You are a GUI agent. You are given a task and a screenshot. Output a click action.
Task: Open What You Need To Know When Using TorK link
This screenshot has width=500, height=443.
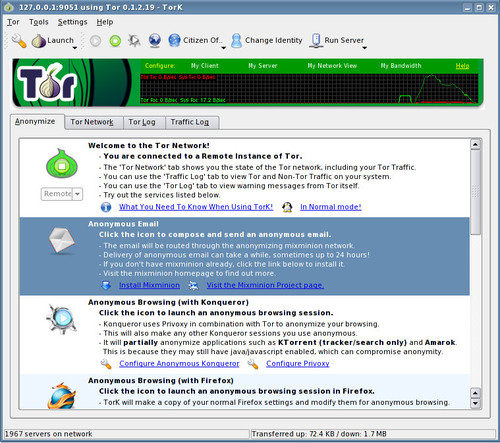coord(196,207)
